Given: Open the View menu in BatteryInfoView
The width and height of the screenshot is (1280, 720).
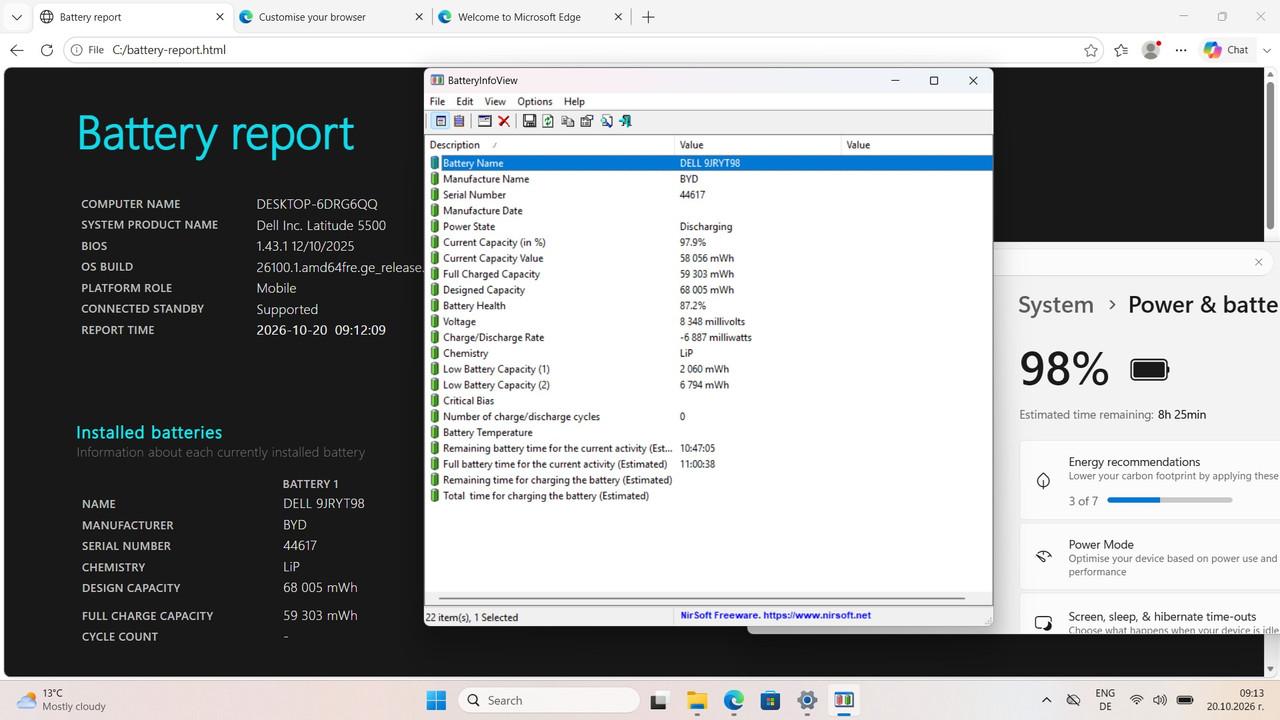Looking at the screenshot, I should (x=495, y=101).
